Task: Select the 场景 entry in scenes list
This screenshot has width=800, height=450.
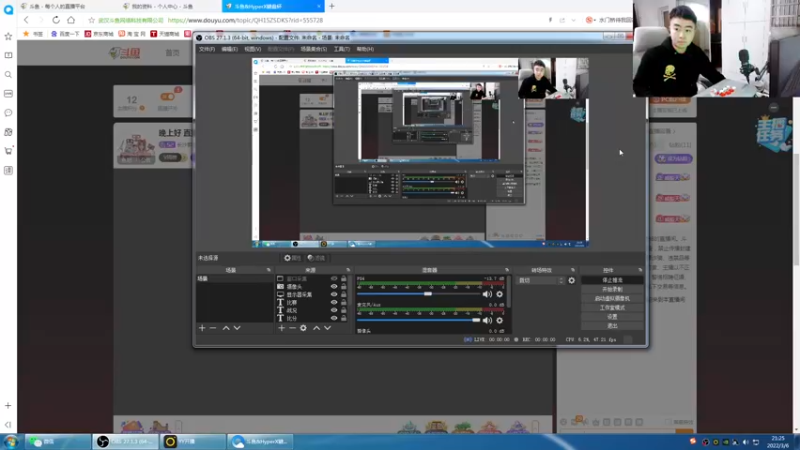Action: pos(235,279)
